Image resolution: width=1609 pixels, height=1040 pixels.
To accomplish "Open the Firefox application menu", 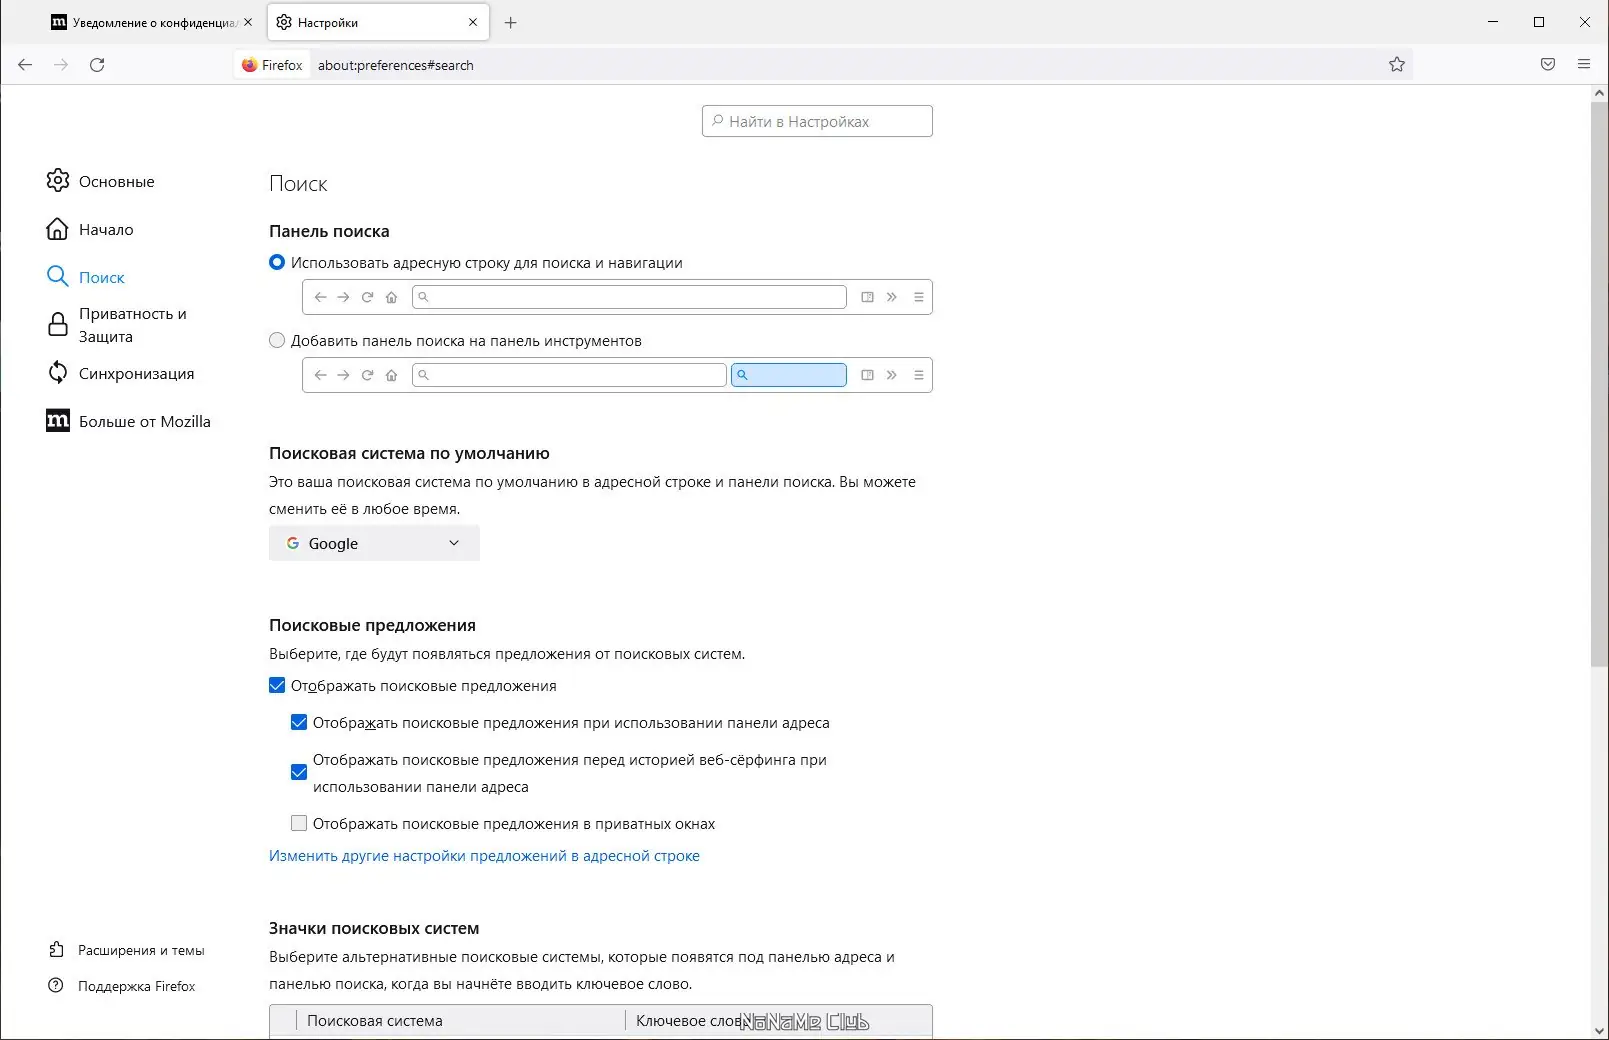I will [1584, 65].
